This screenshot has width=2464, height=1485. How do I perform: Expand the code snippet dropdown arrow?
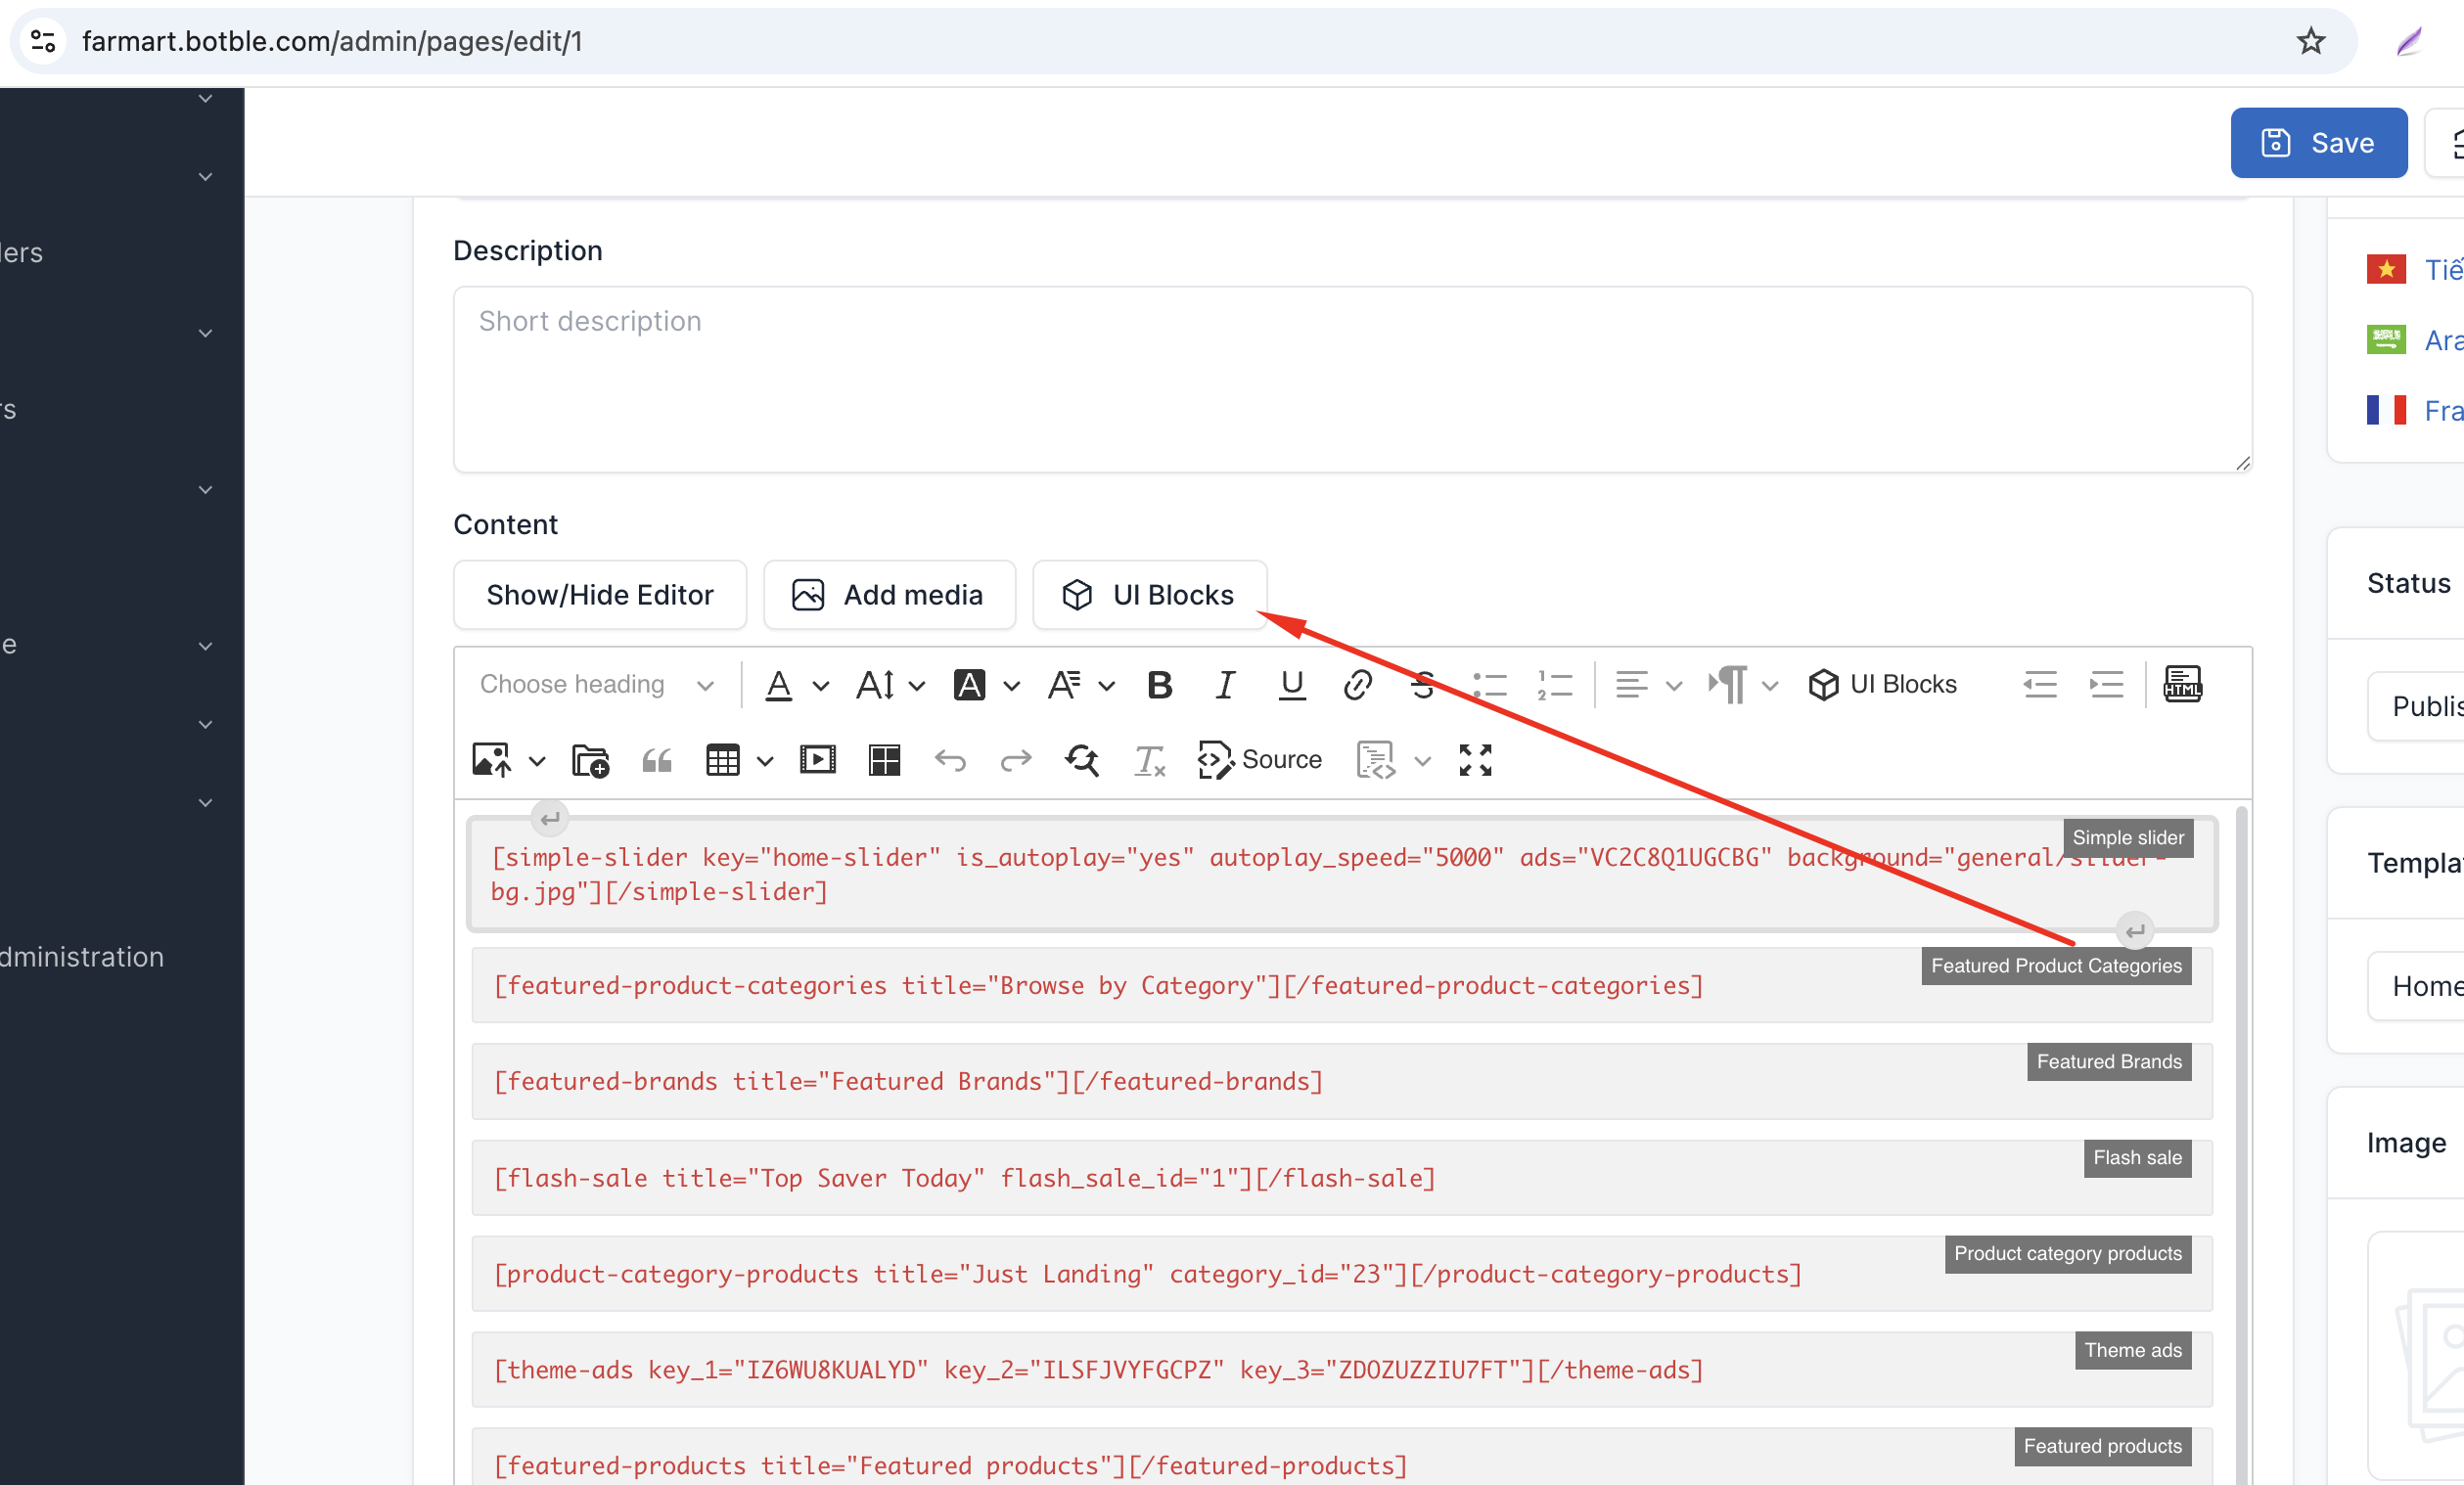pyautogui.click(x=1422, y=762)
